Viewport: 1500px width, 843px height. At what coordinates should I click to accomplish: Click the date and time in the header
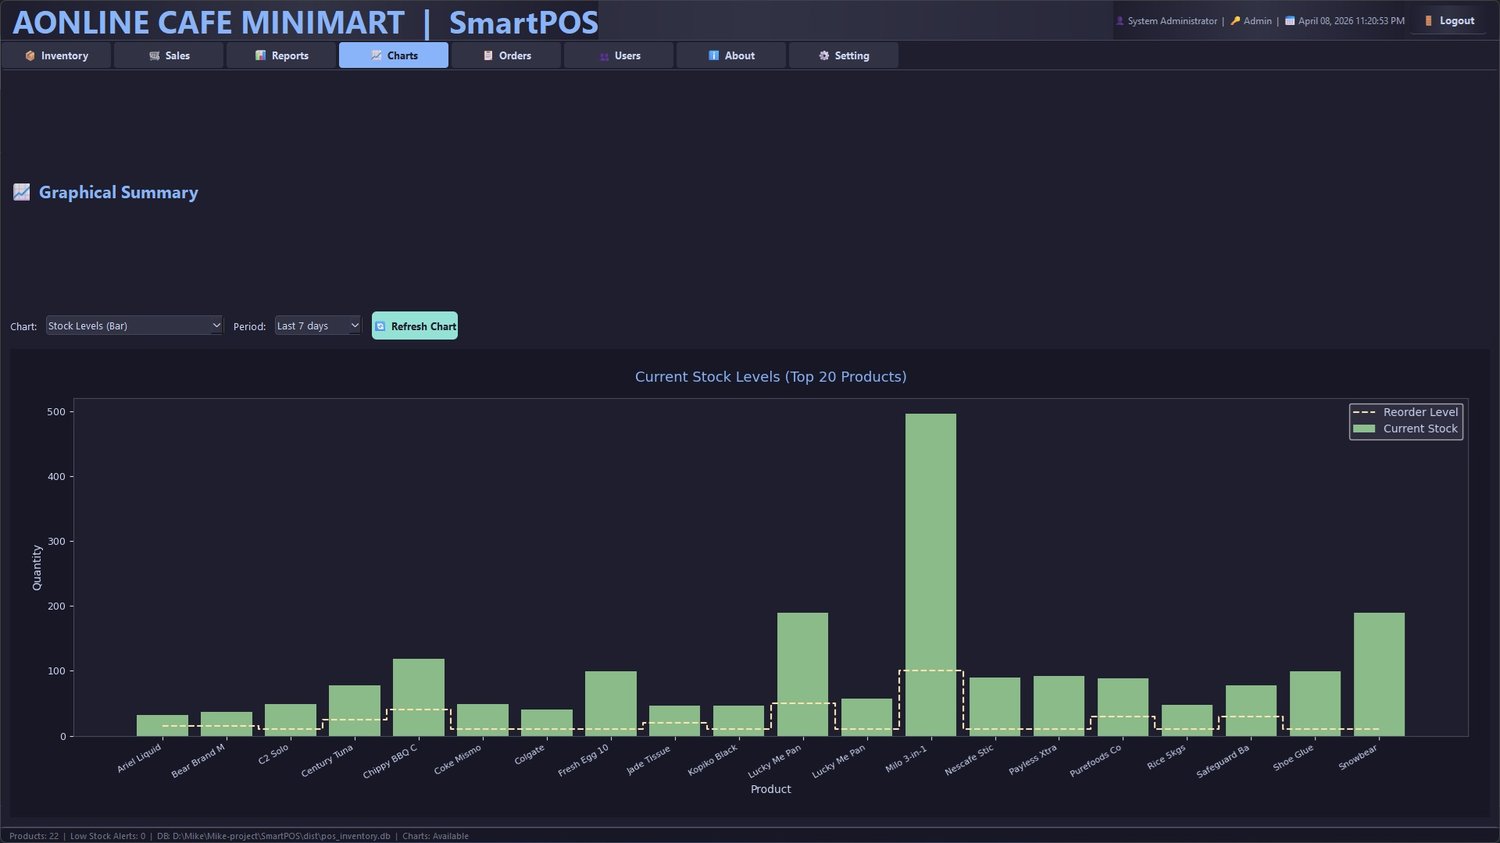tap(1351, 21)
